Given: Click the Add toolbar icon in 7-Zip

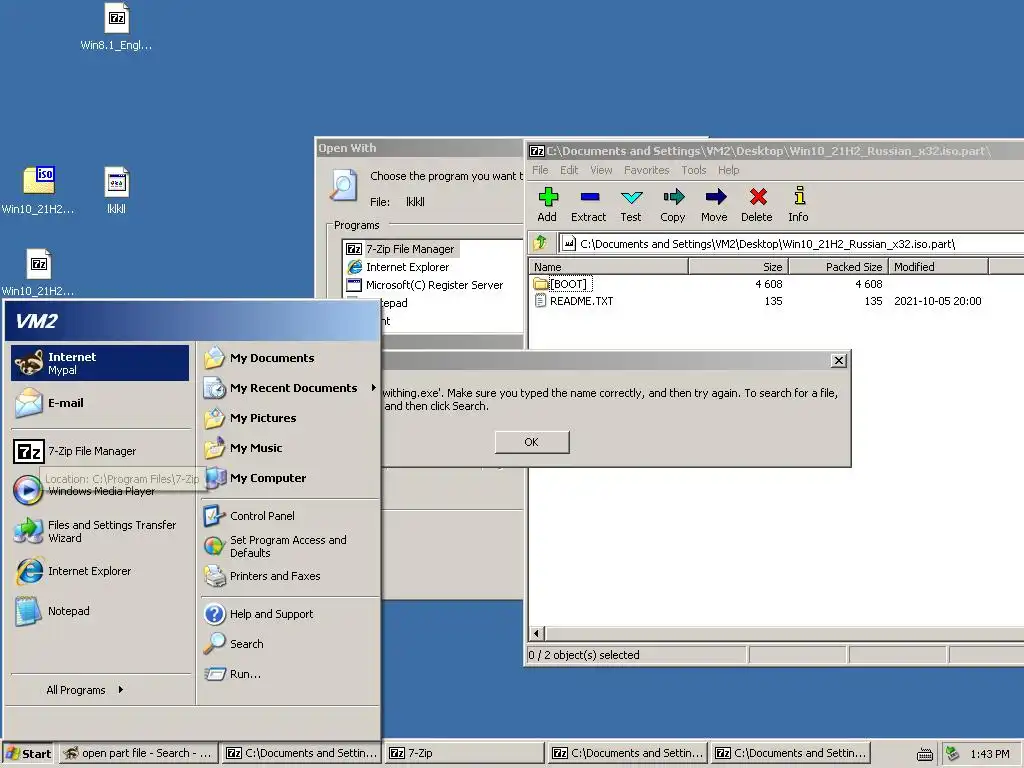Looking at the screenshot, I should click(x=547, y=204).
